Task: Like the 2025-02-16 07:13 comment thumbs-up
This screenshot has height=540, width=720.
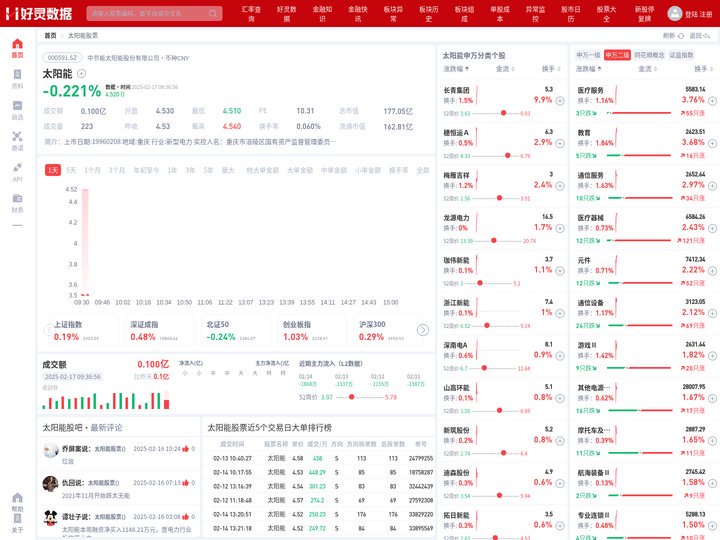Action: click(x=186, y=483)
